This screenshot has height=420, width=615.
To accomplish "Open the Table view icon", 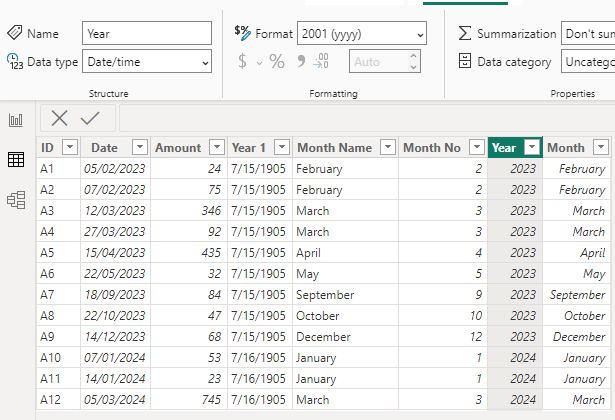I will coord(16,160).
